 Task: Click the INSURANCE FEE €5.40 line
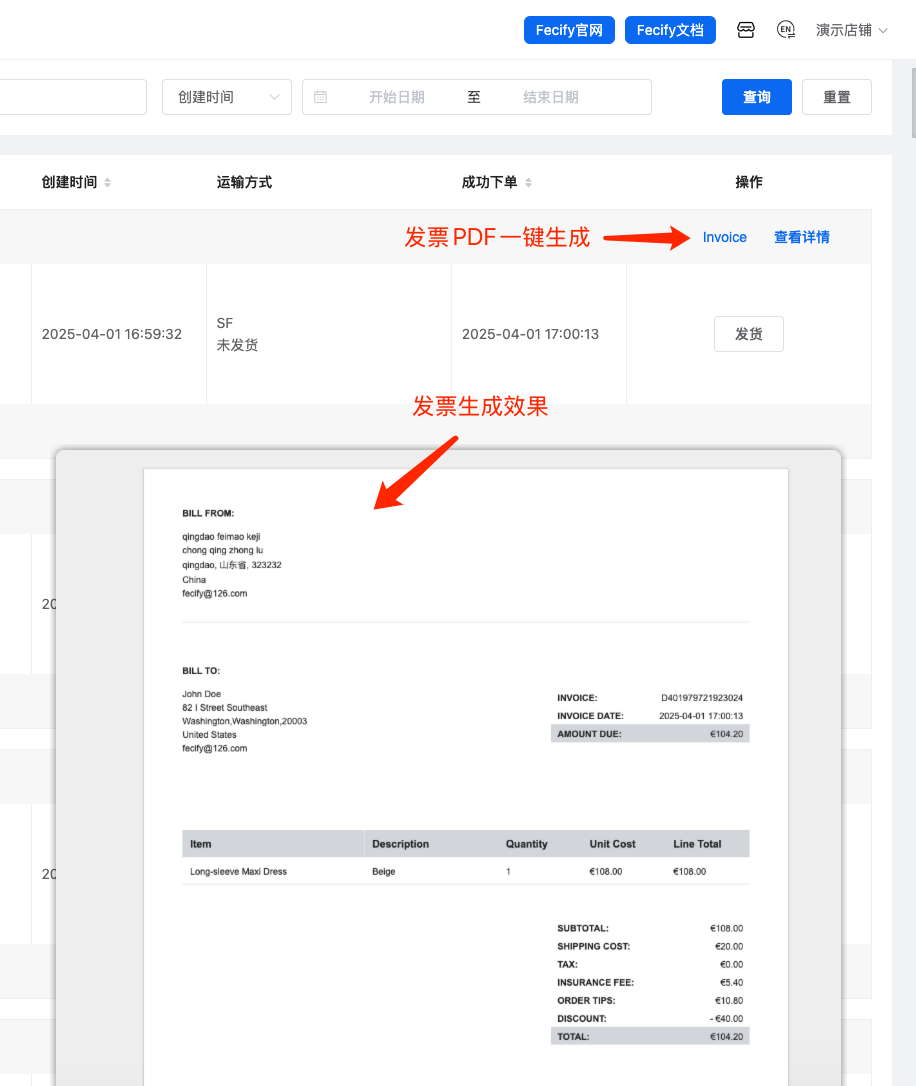pyautogui.click(x=650, y=982)
